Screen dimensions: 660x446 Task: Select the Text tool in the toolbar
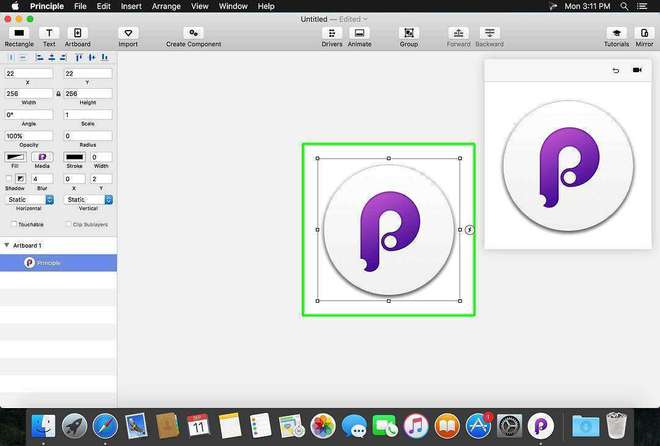coord(49,33)
